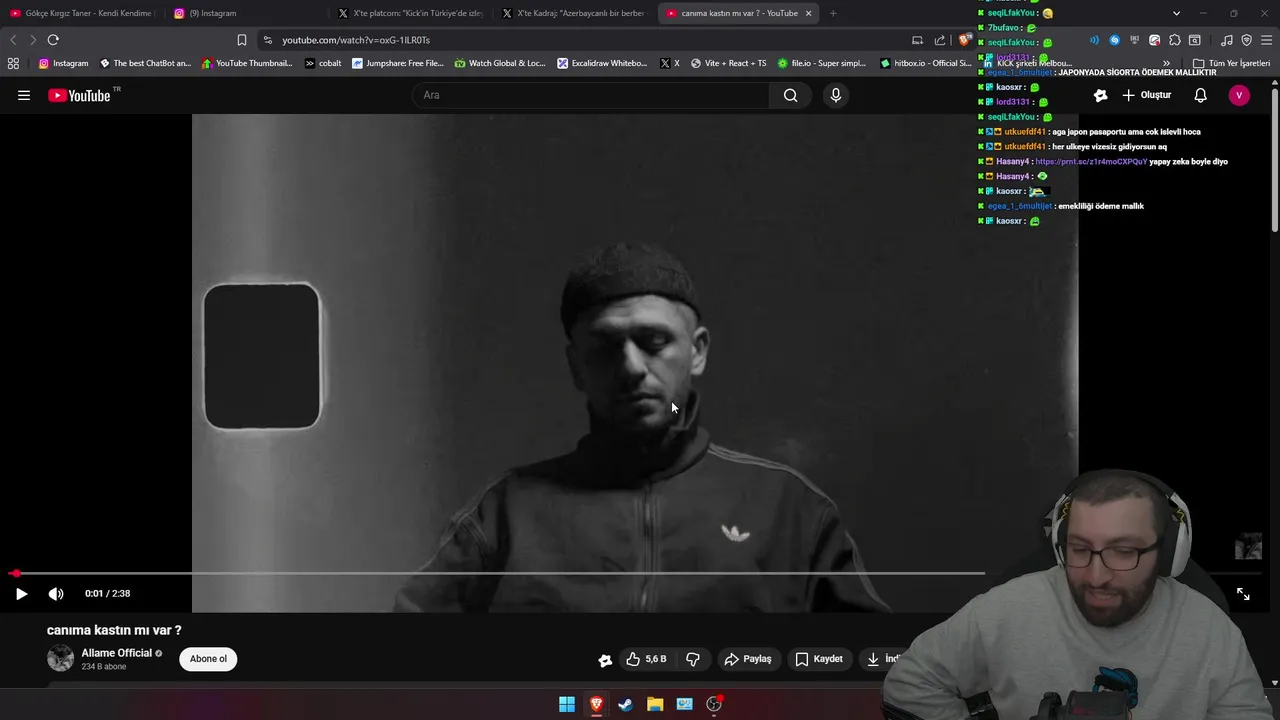Click the Paylaş share button
The height and width of the screenshot is (720, 1280).
(748, 659)
